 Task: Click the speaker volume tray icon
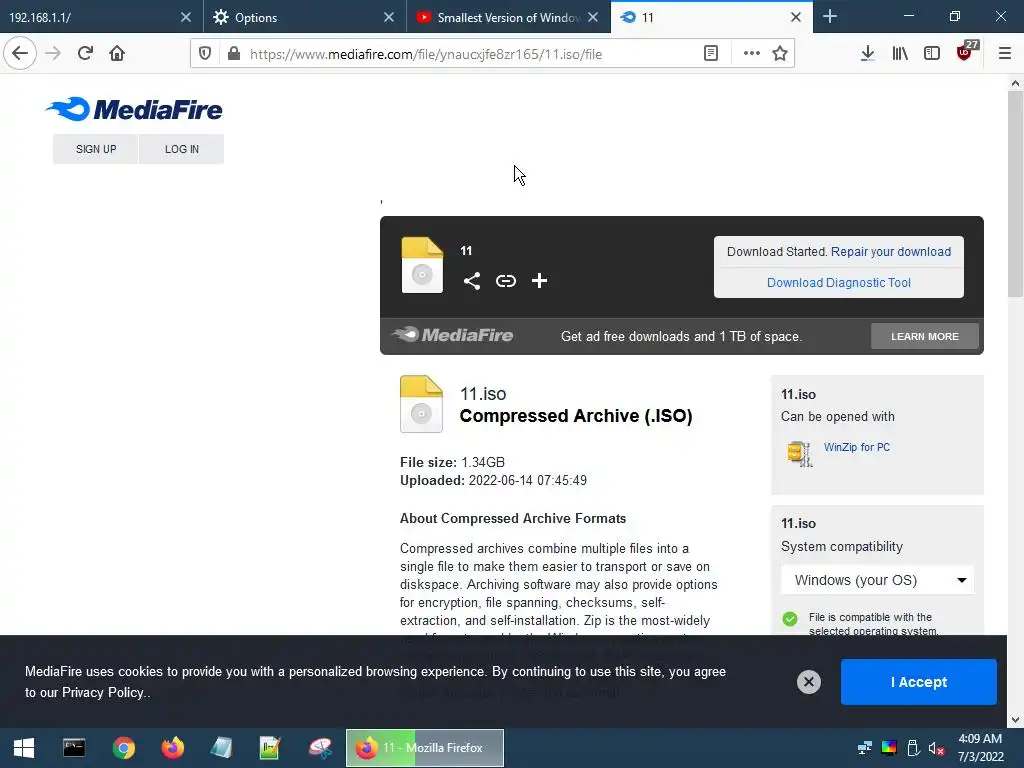[x=936, y=748]
